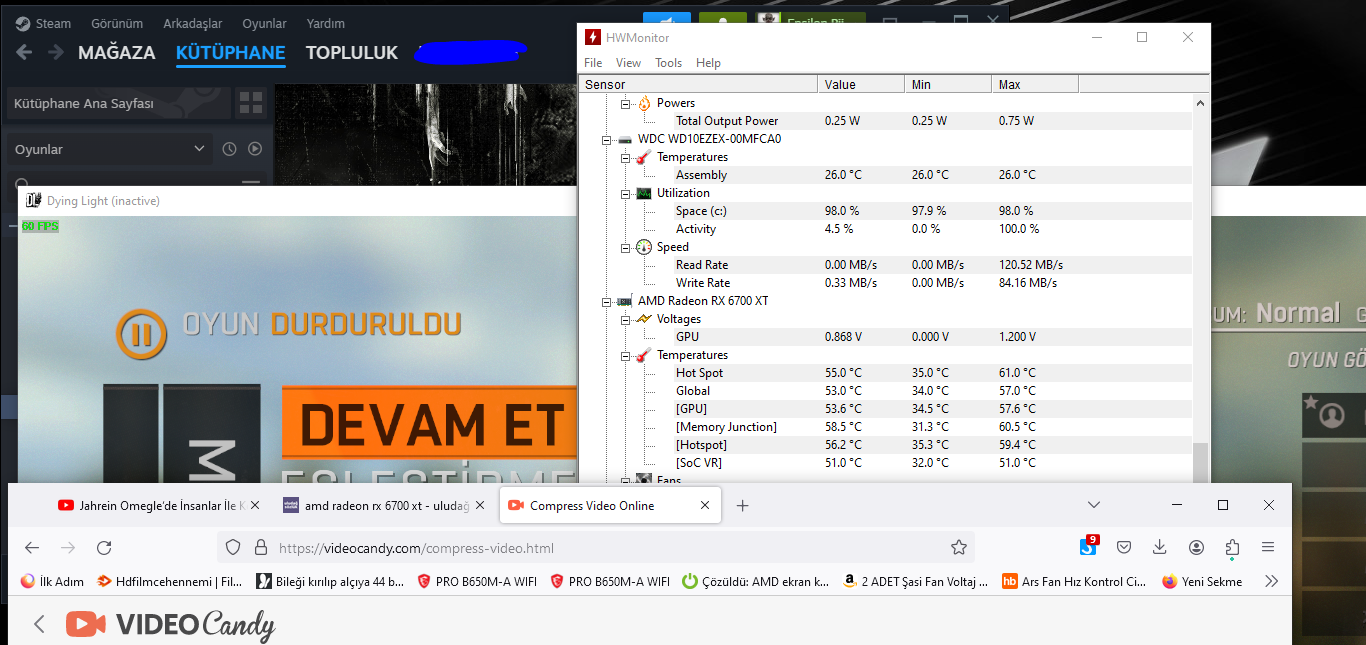Open Firefox downloads panel

pyautogui.click(x=1159, y=547)
